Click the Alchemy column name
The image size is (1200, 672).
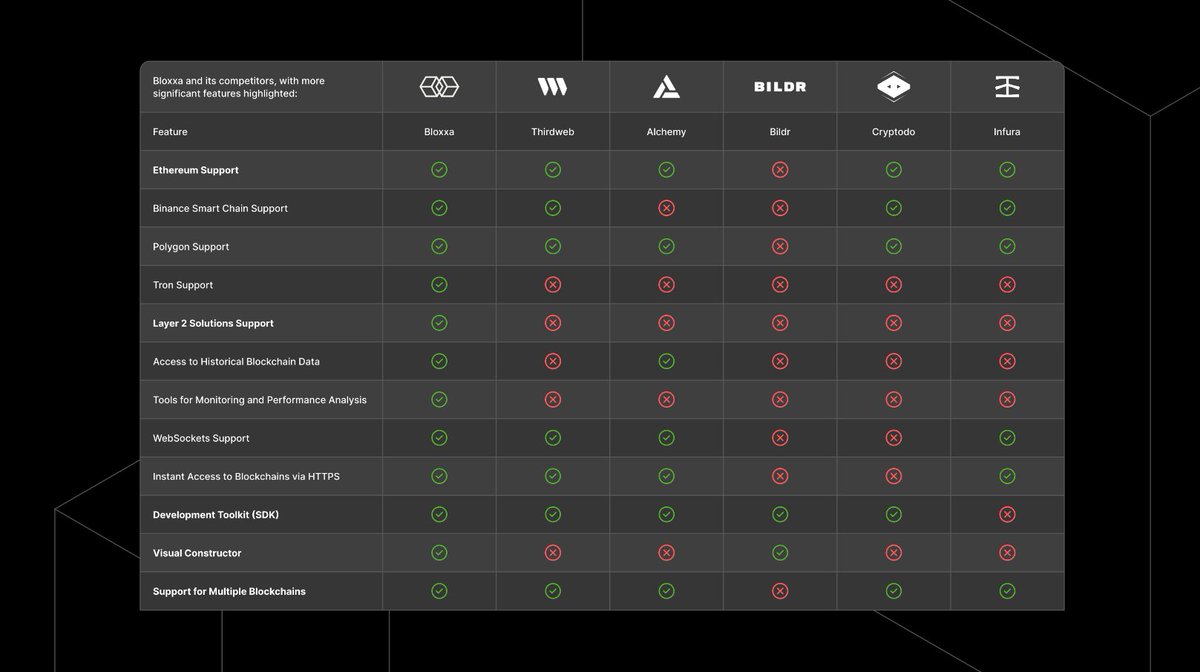[x=666, y=132]
